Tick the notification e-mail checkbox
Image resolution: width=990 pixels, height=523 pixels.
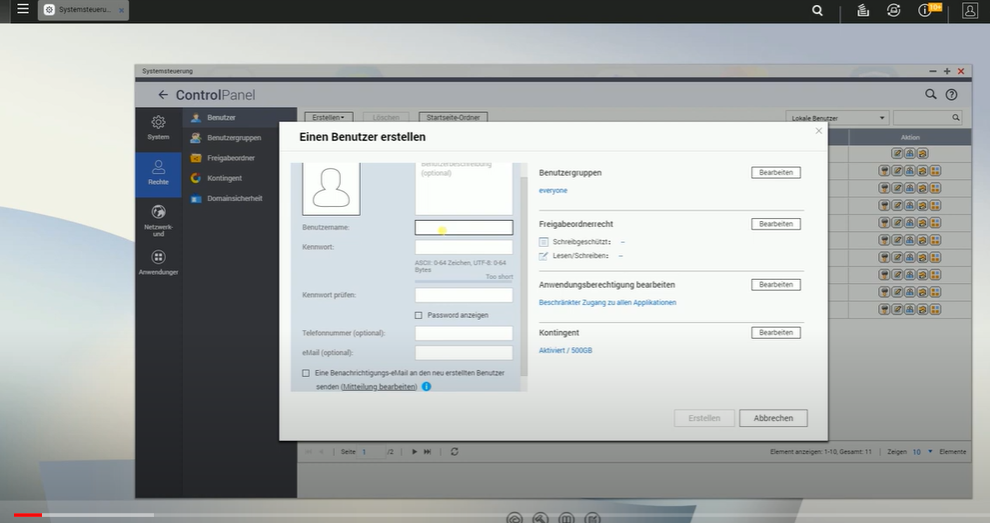coord(306,373)
